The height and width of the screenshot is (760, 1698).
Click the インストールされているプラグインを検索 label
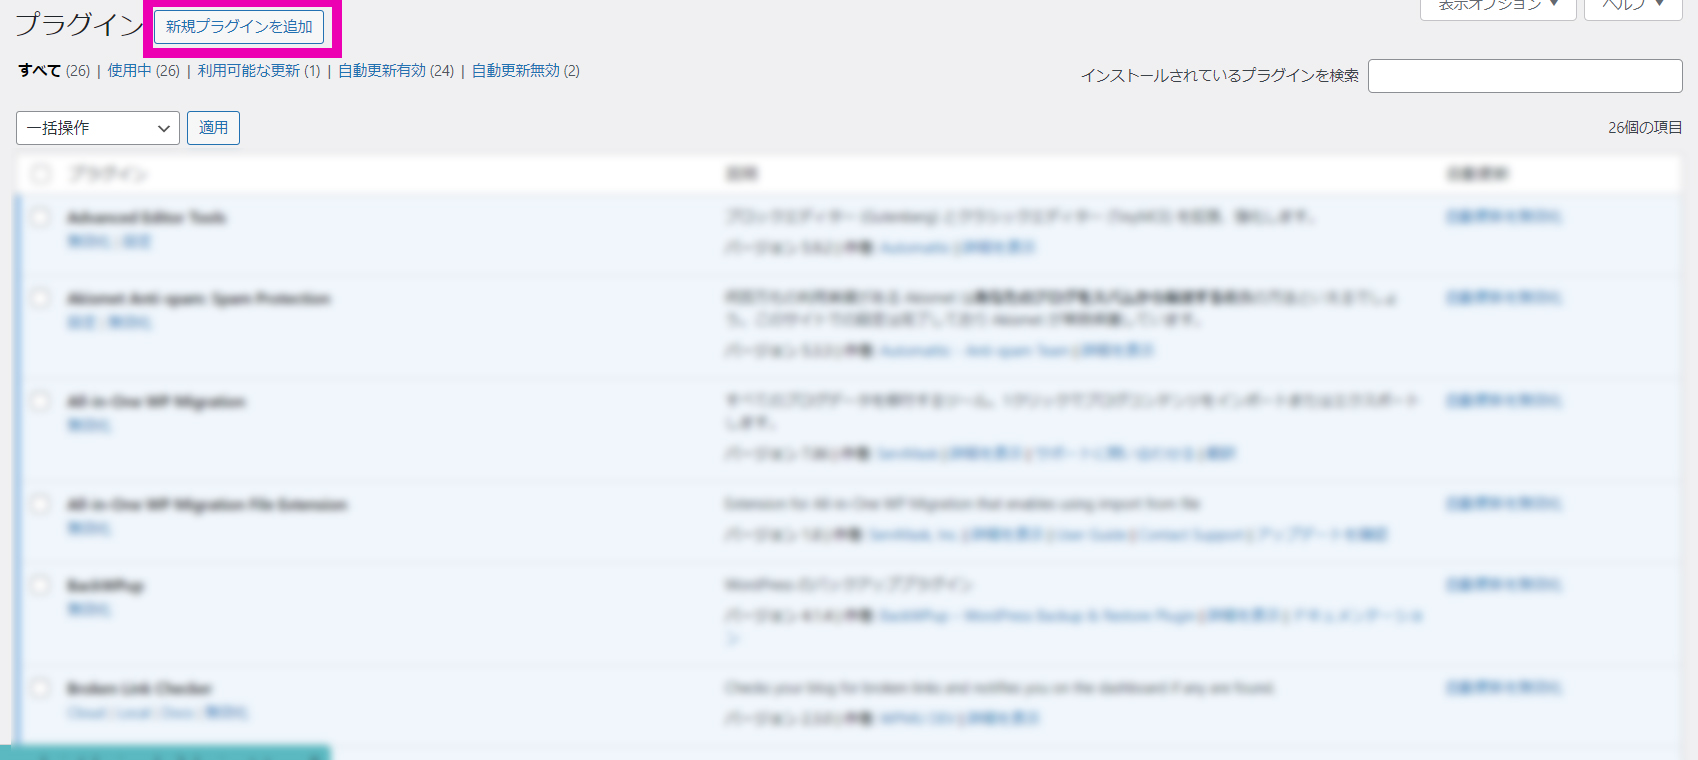(1220, 76)
